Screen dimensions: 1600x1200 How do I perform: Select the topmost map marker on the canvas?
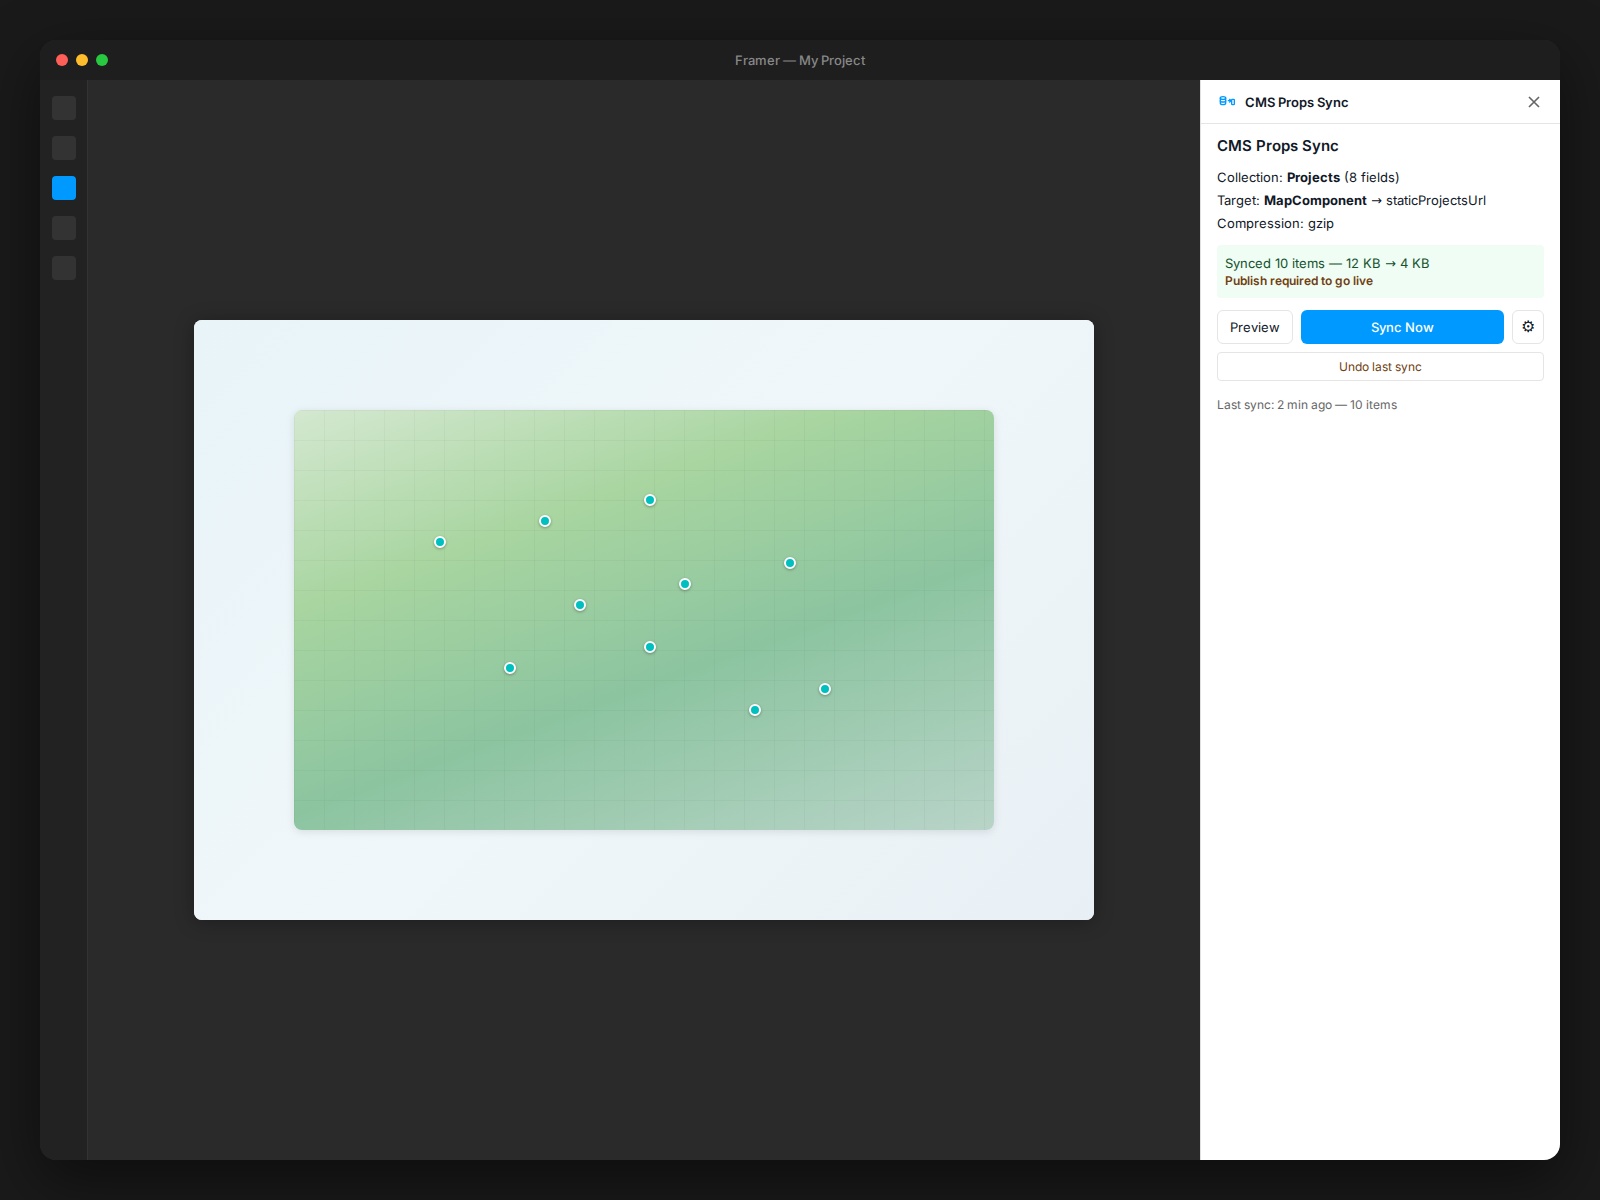coord(650,500)
